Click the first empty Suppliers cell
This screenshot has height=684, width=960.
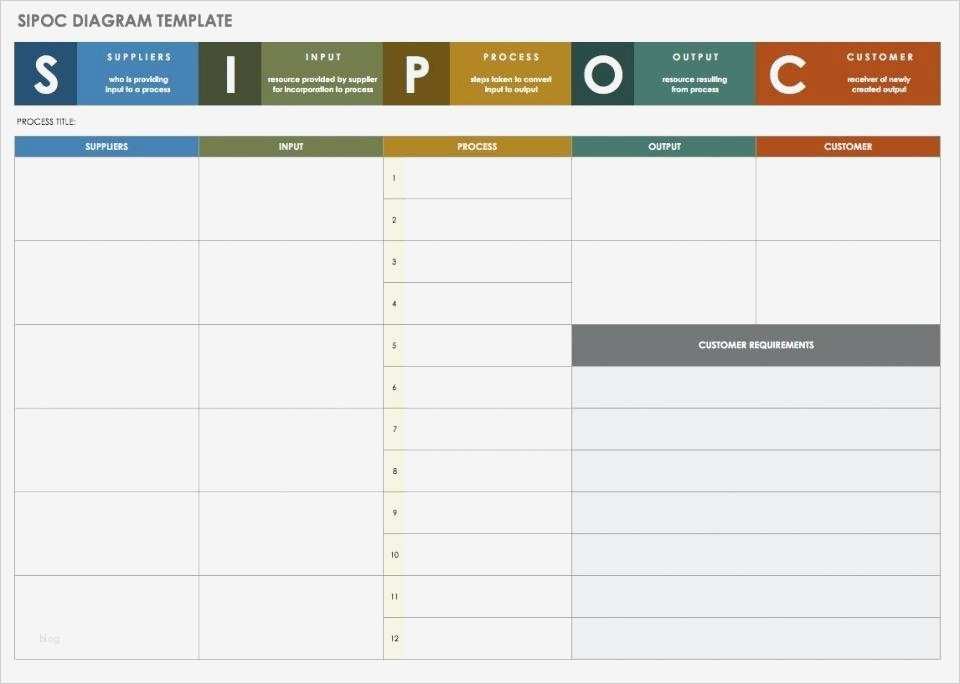106,199
